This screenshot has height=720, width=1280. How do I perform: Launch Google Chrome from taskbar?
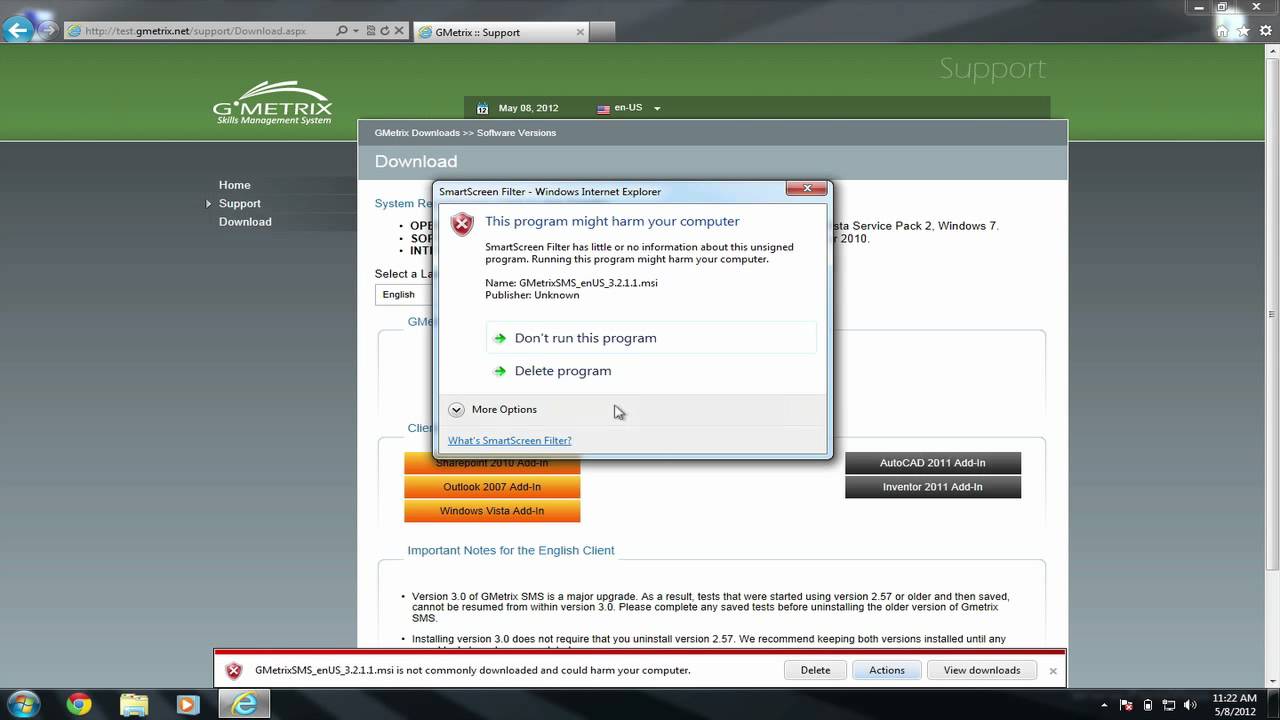click(x=79, y=704)
